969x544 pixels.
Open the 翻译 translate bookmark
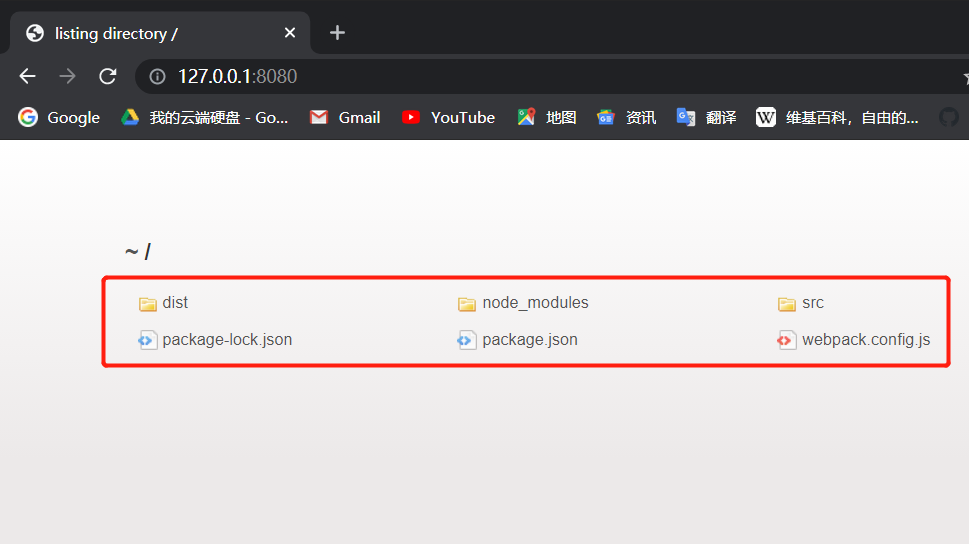point(706,117)
